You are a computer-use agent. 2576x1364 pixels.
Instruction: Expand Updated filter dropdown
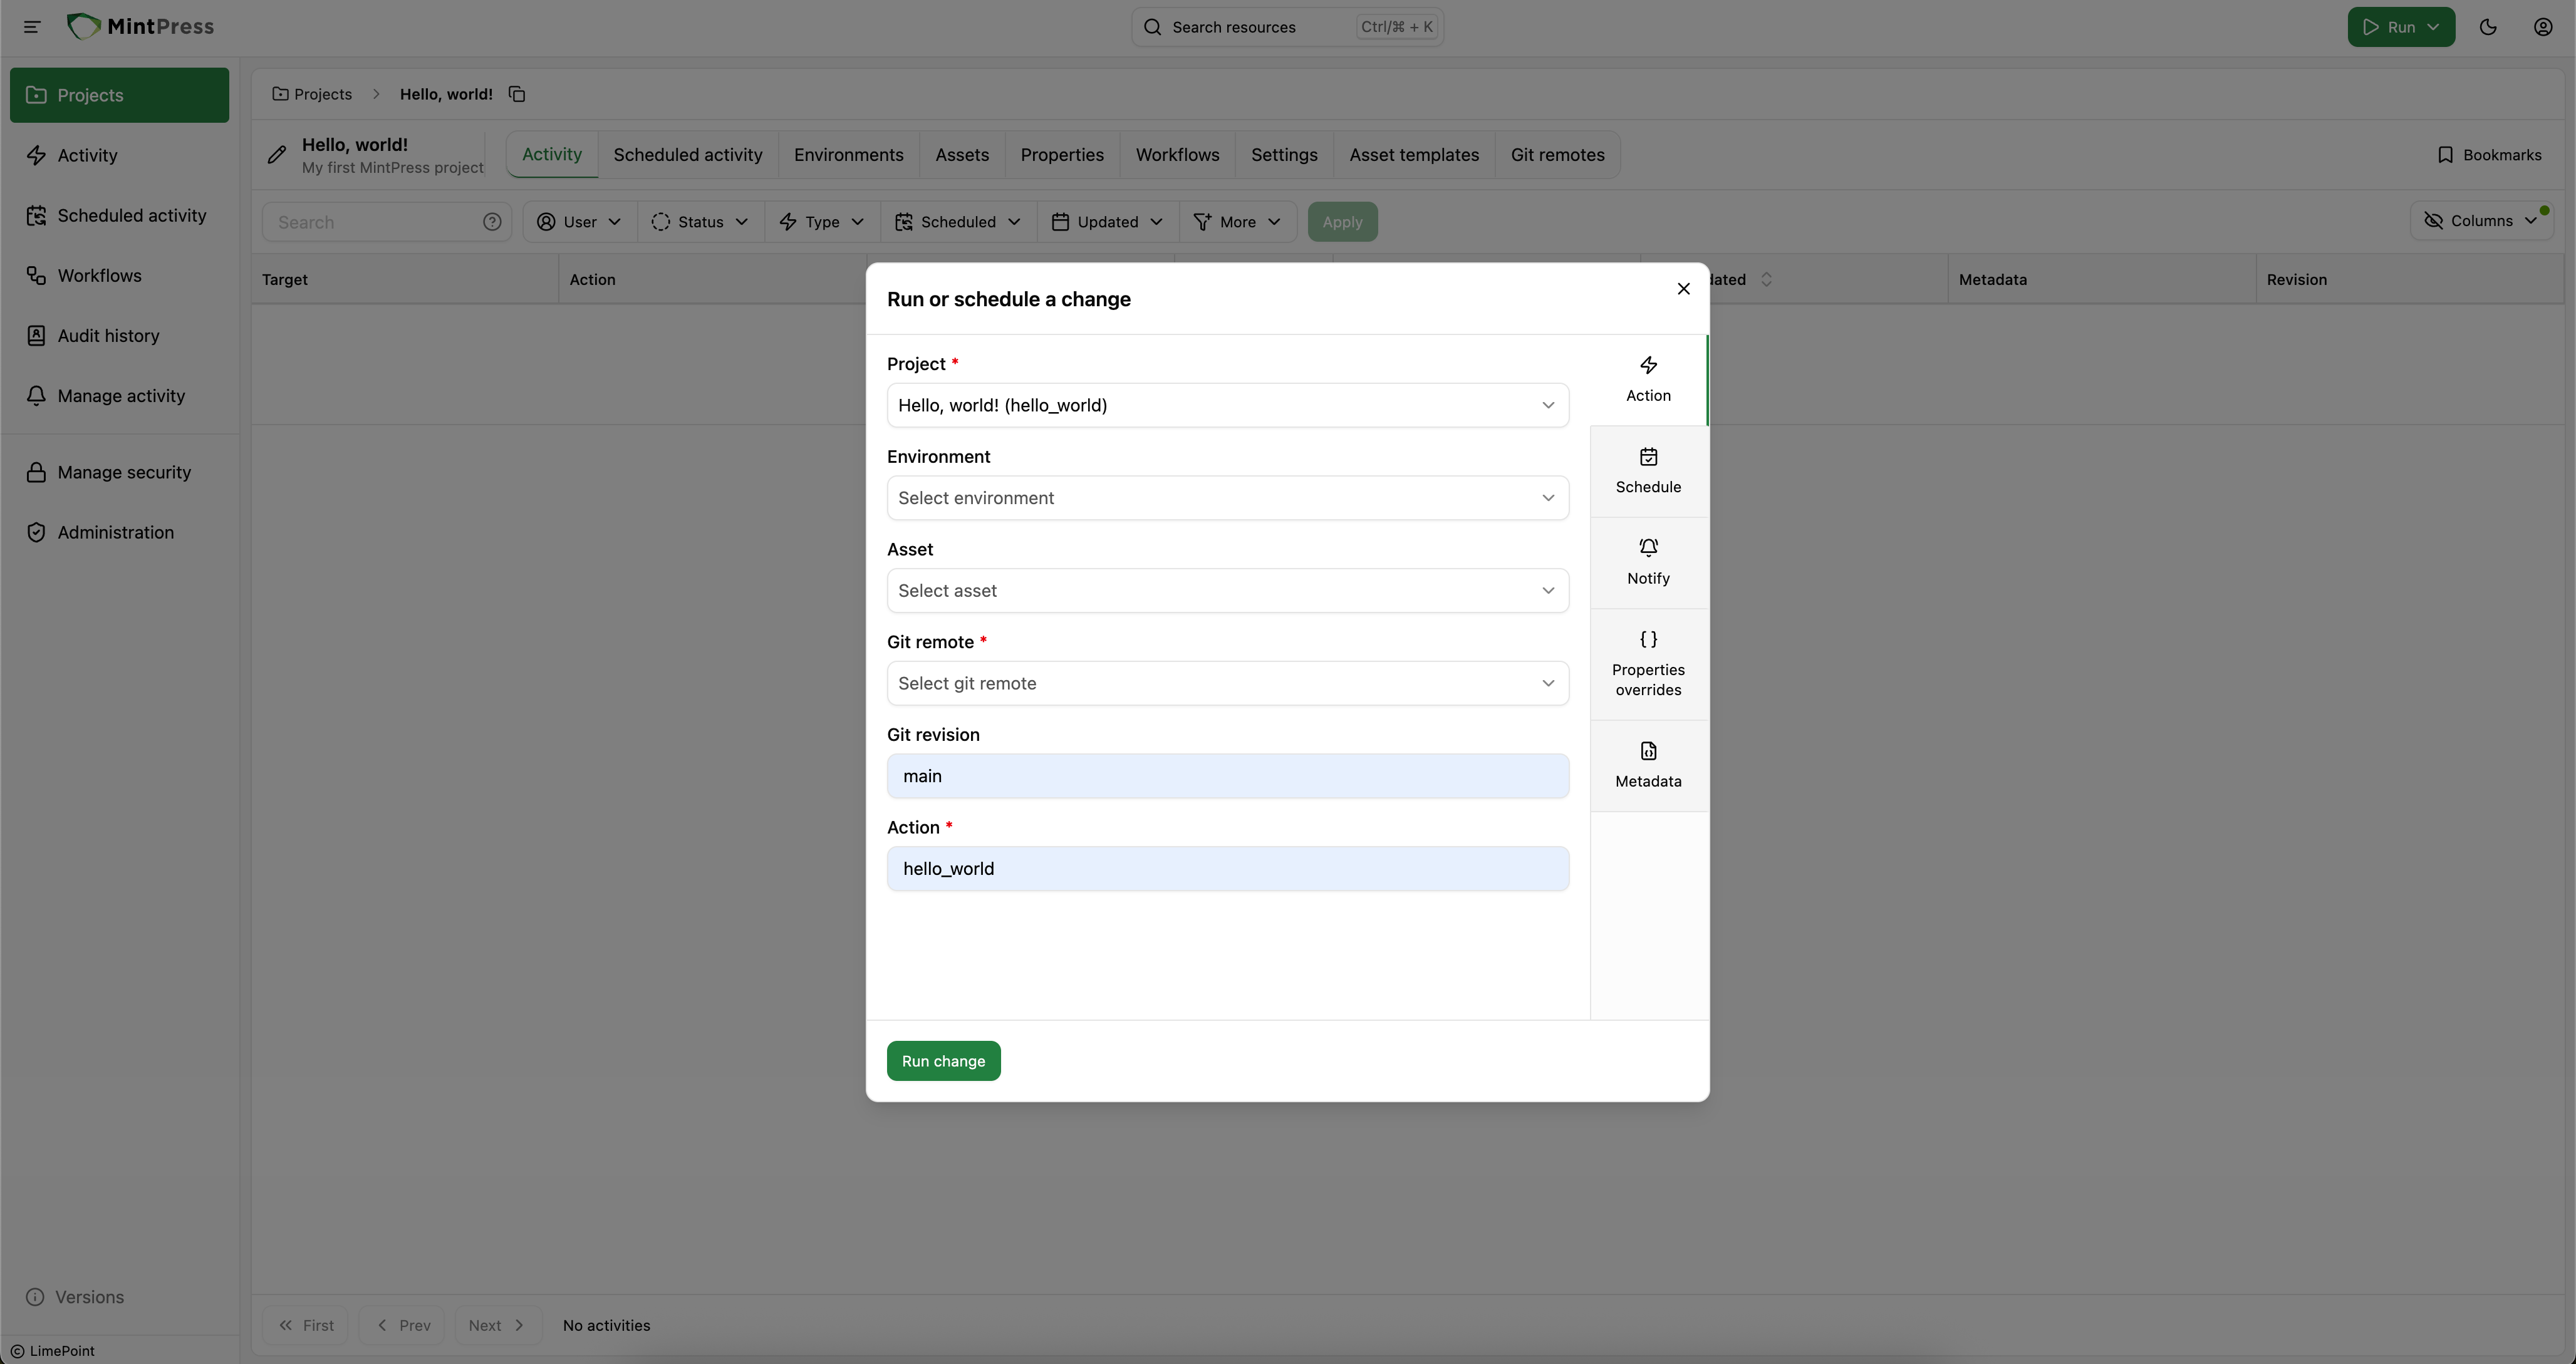tap(1108, 222)
